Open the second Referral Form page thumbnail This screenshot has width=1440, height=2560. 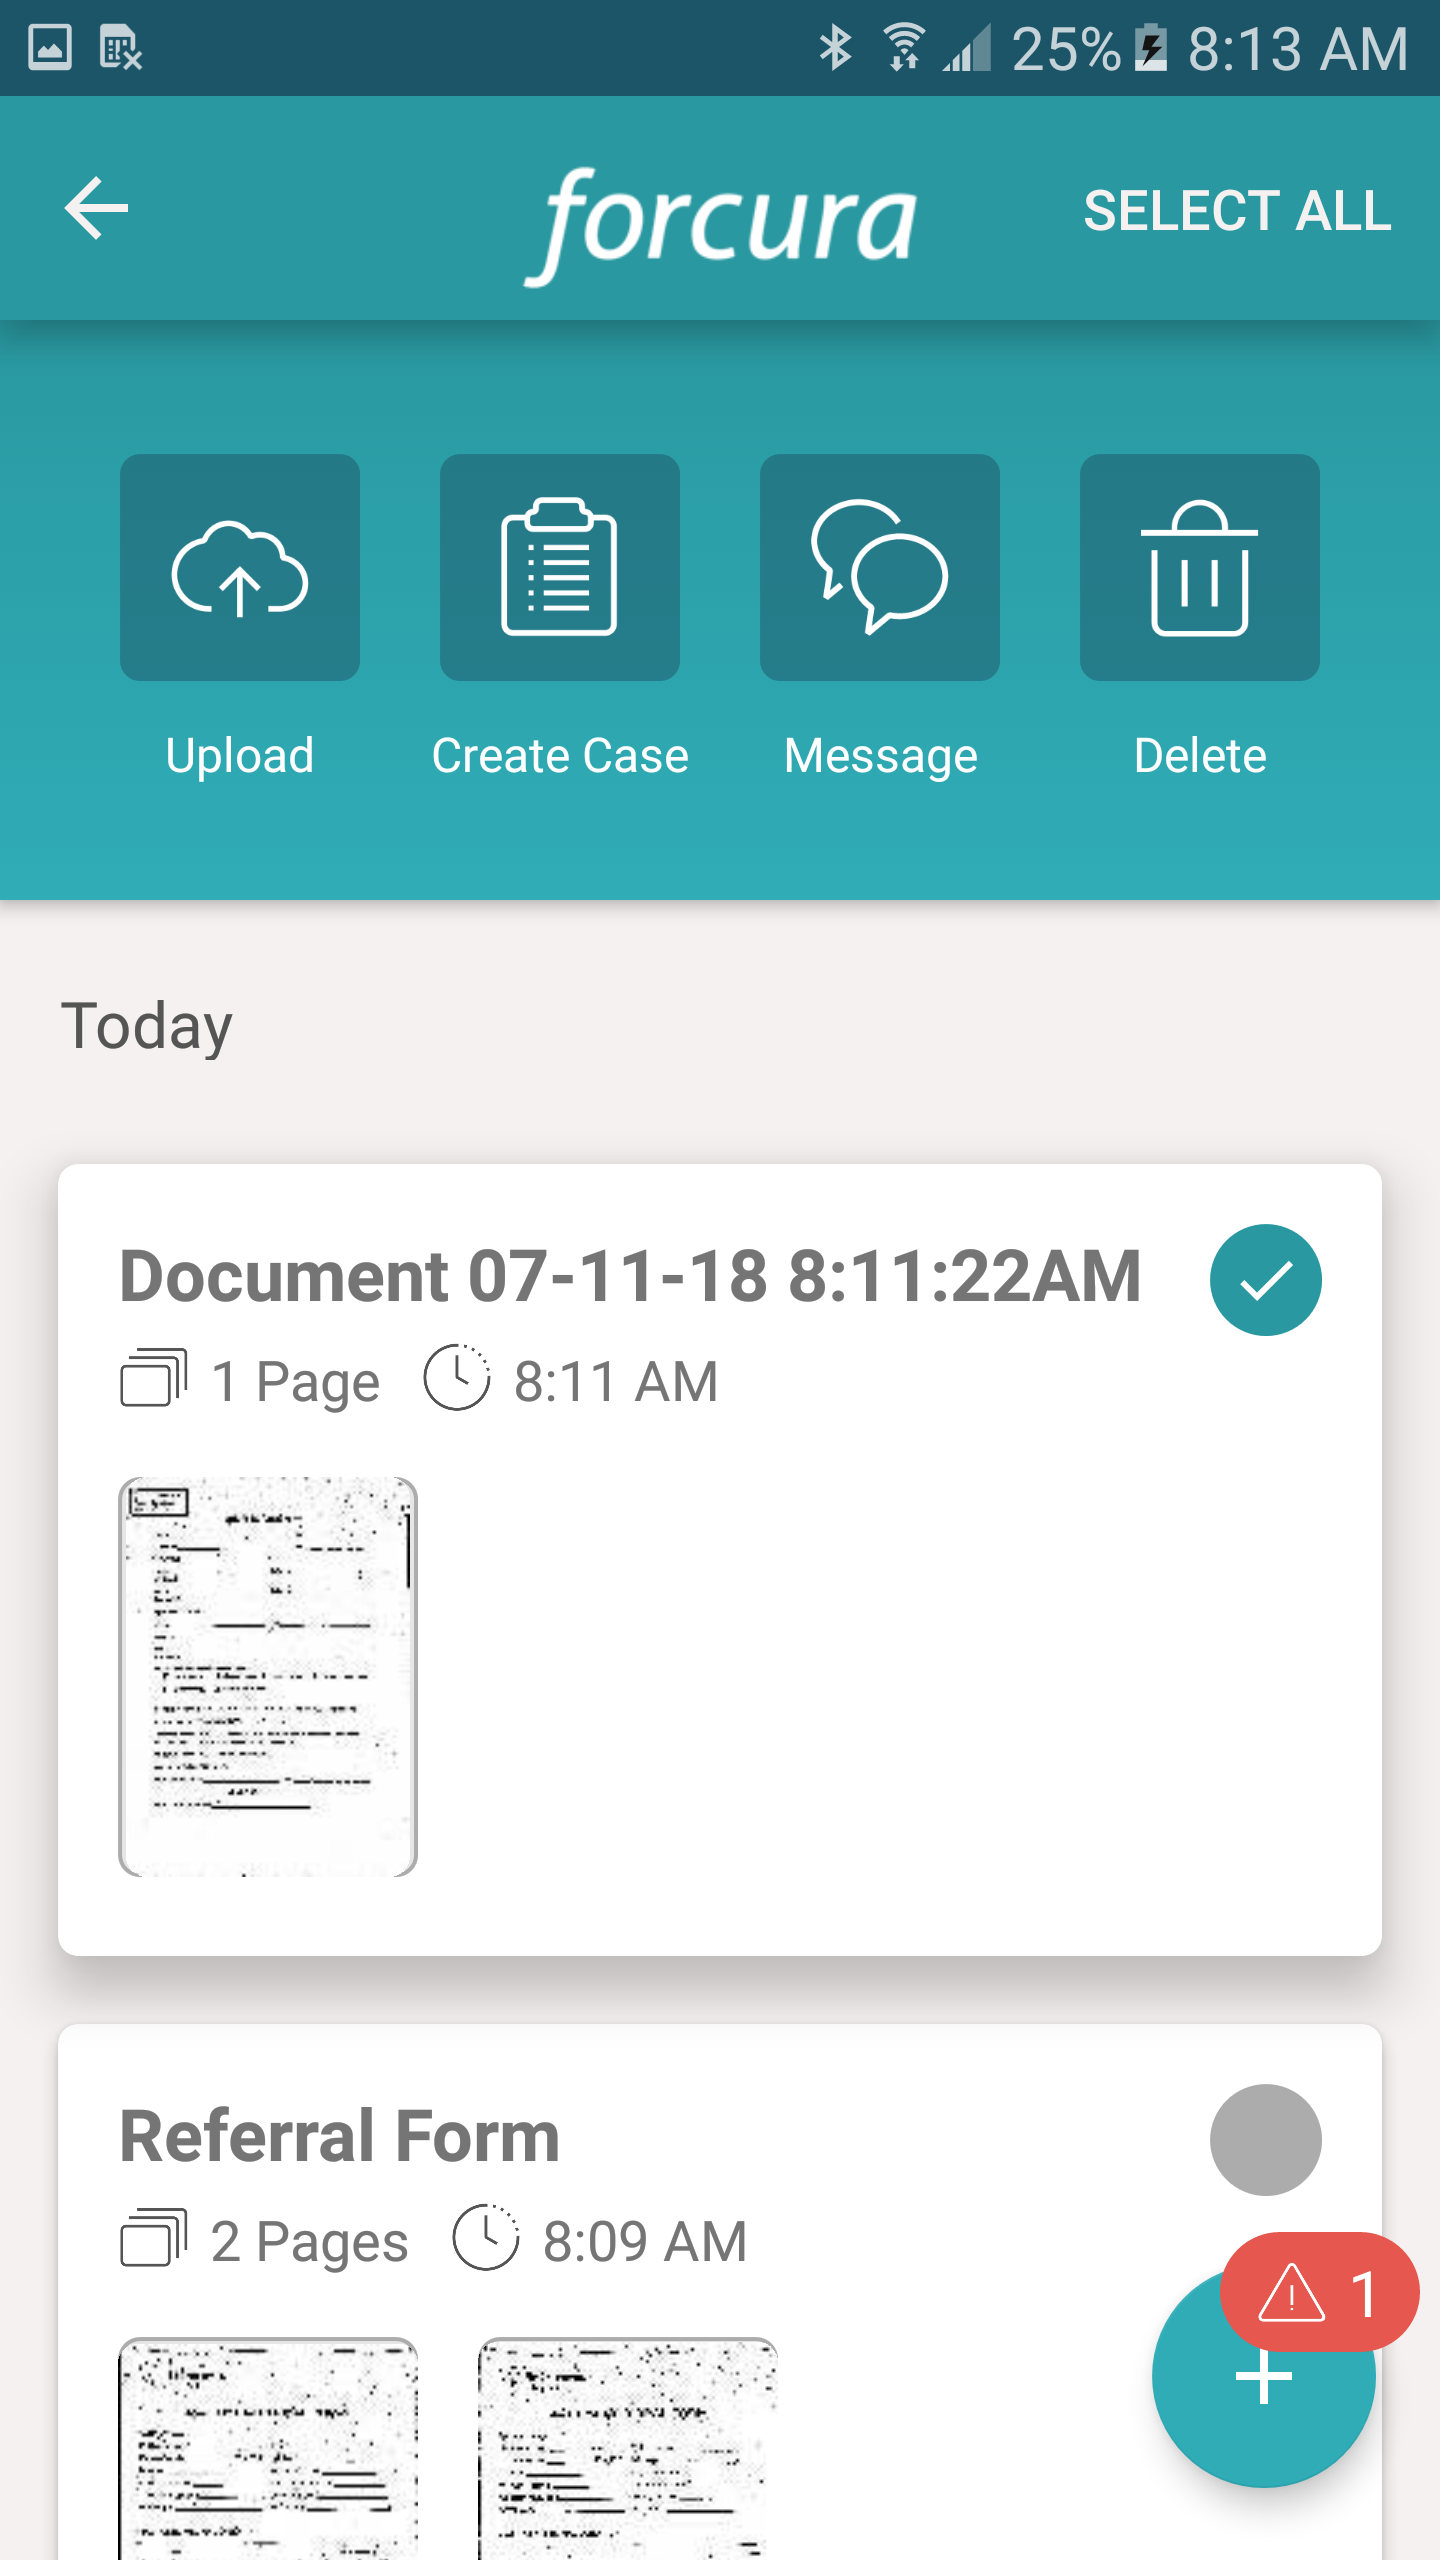click(628, 2448)
